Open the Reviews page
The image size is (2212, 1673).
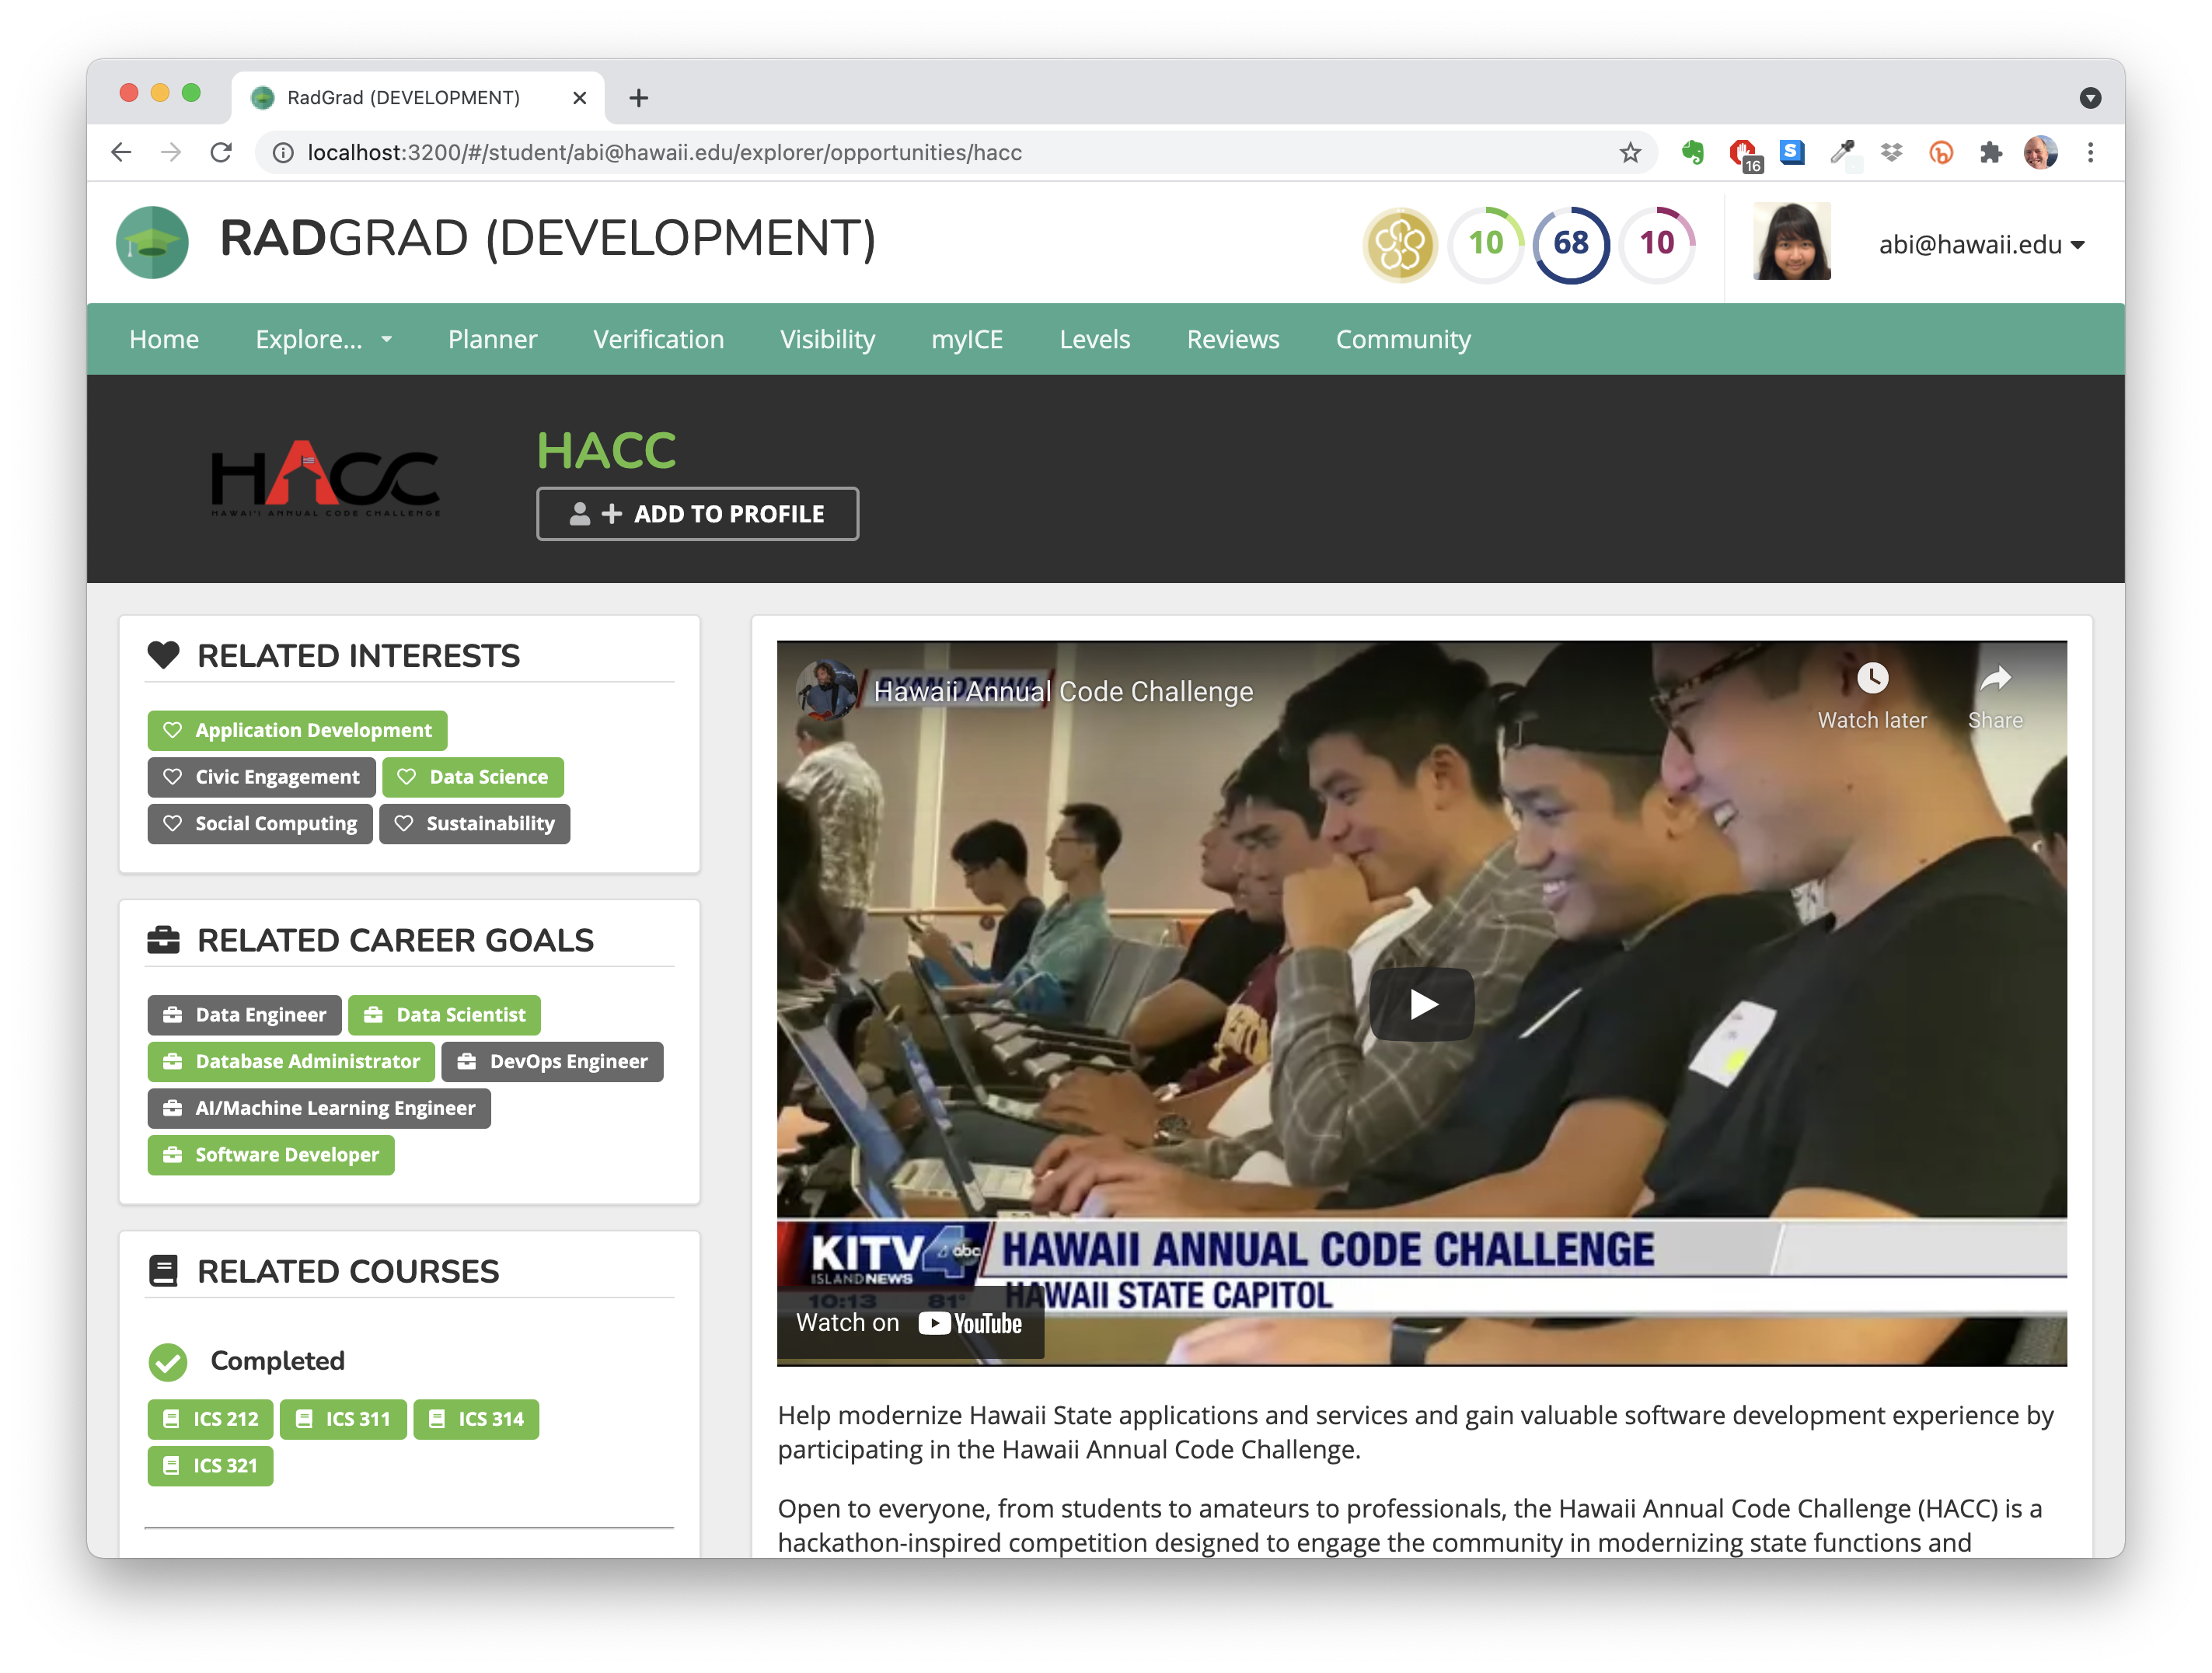click(x=1232, y=339)
